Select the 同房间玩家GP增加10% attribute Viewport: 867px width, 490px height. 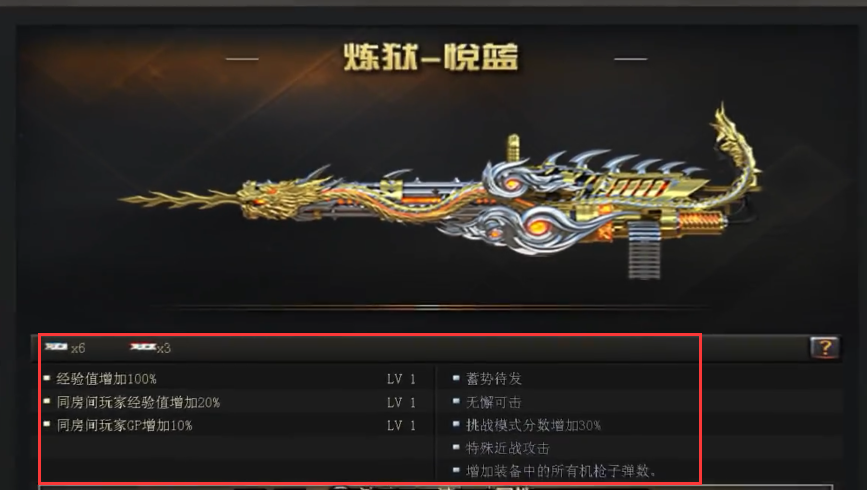(x=124, y=425)
